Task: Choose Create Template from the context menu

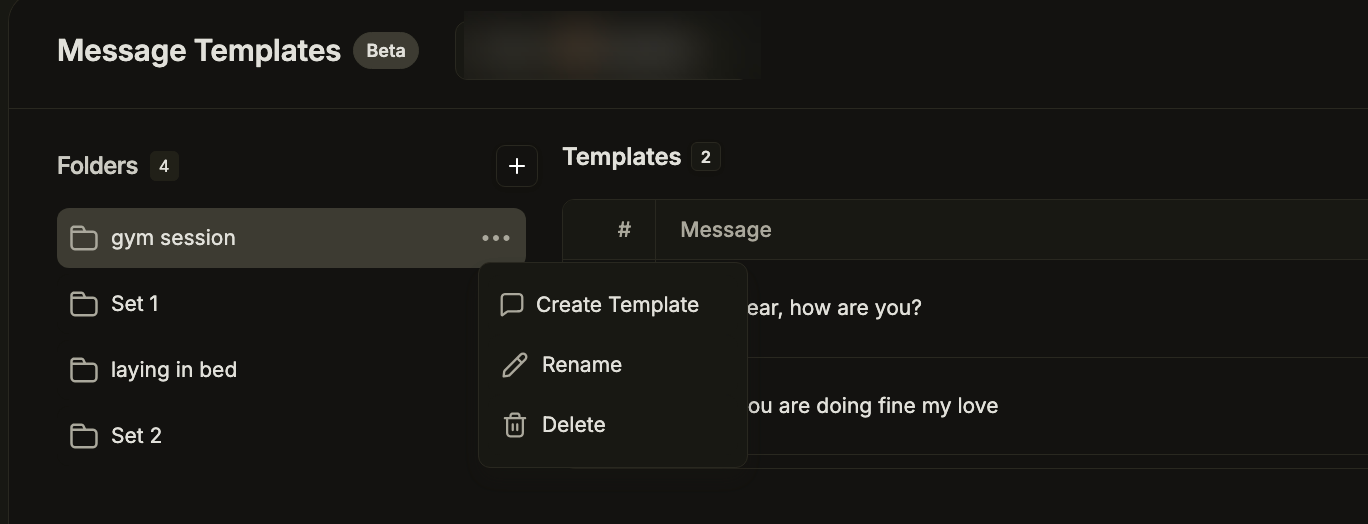Action: [x=617, y=305]
